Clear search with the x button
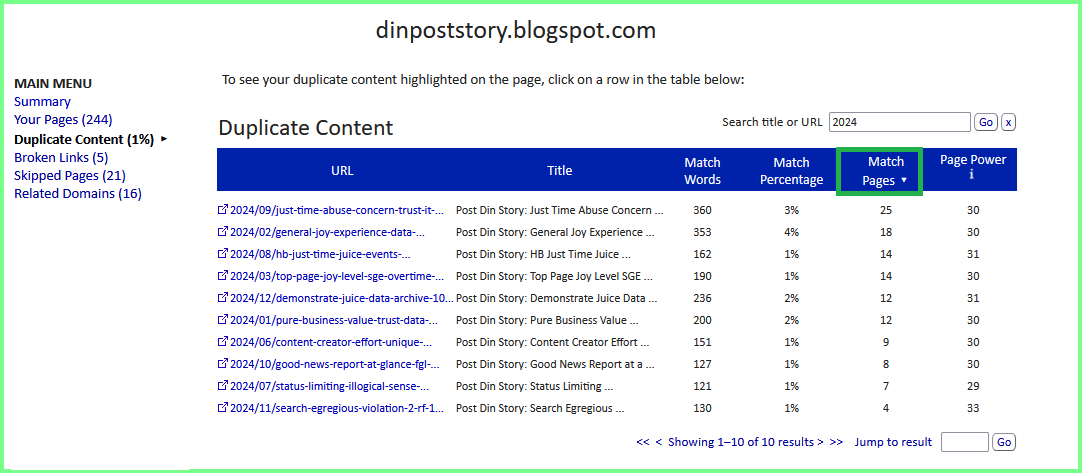 pyautogui.click(x=1008, y=122)
